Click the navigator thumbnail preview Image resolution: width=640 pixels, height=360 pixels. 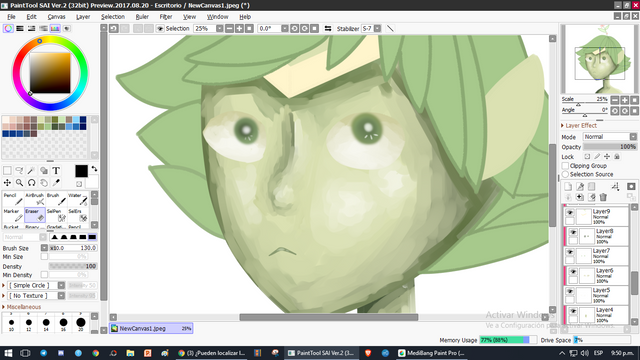click(x=600, y=59)
